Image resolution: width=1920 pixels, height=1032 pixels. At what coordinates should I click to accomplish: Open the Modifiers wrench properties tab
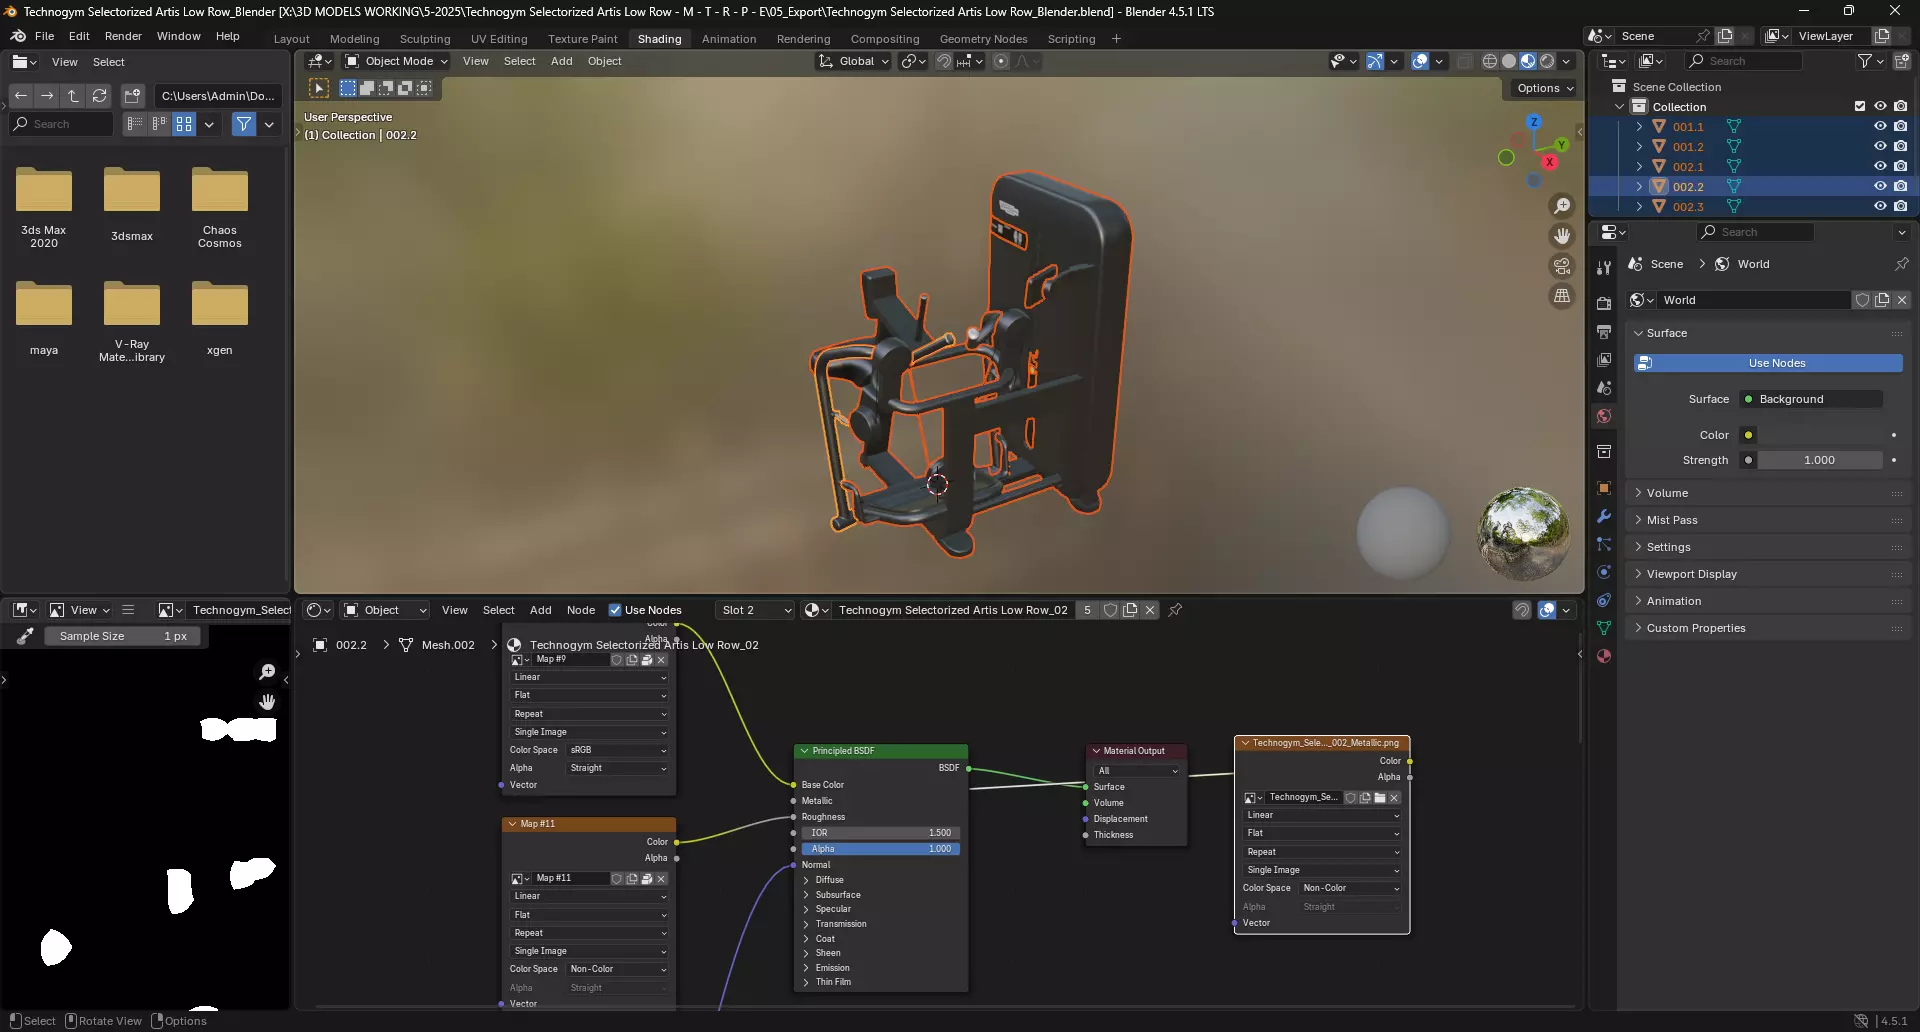[1604, 516]
